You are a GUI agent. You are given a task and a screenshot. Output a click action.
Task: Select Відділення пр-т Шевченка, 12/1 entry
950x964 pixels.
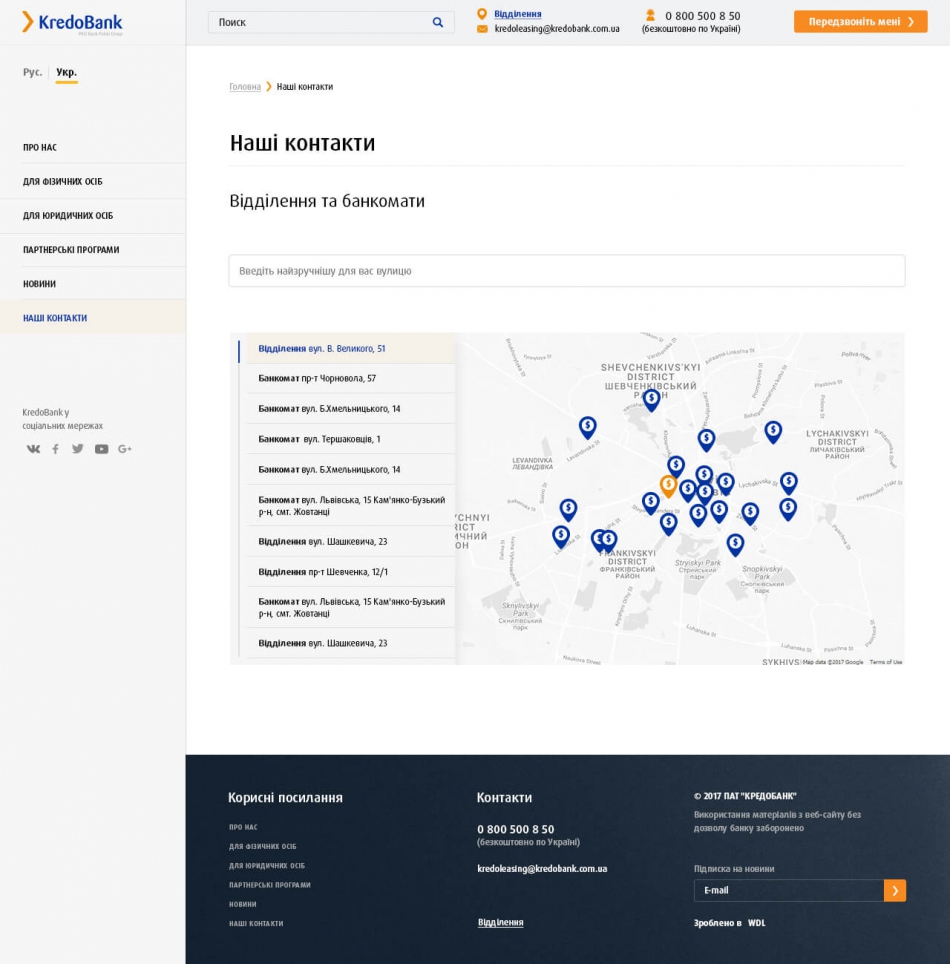(x=323, y=572)
